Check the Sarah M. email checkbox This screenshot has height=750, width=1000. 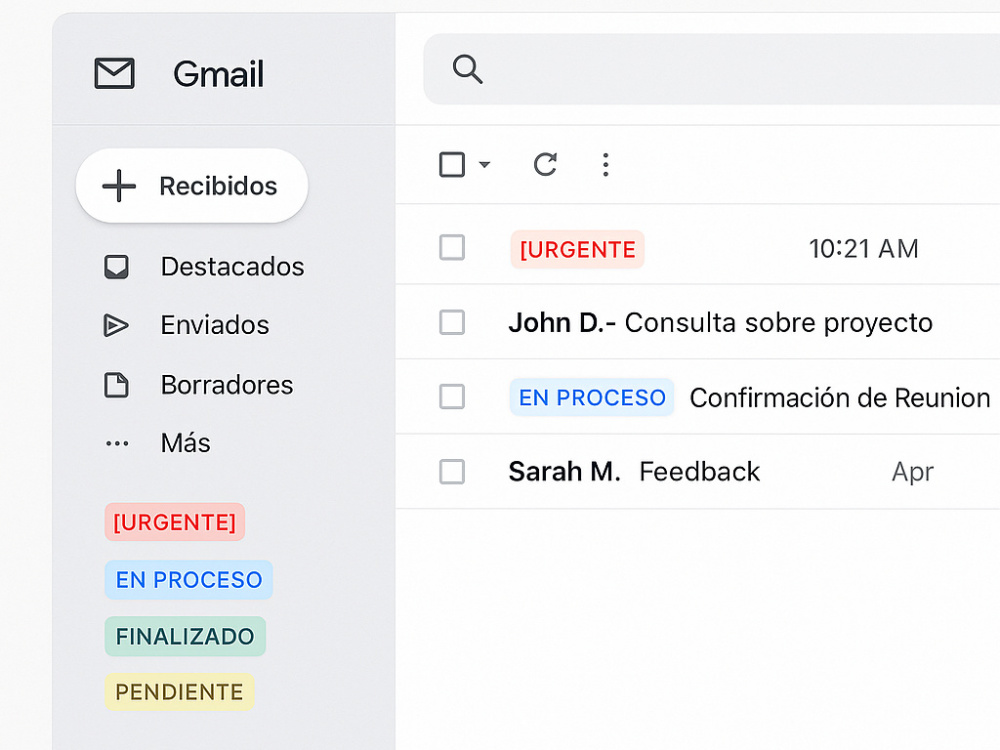click(452, 472)
